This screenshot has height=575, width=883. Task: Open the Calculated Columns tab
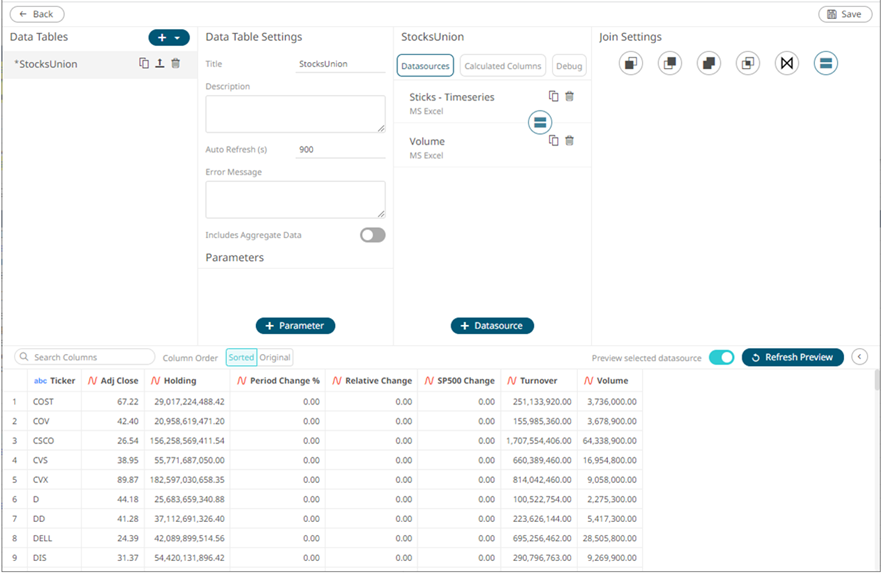click(503, 66)
